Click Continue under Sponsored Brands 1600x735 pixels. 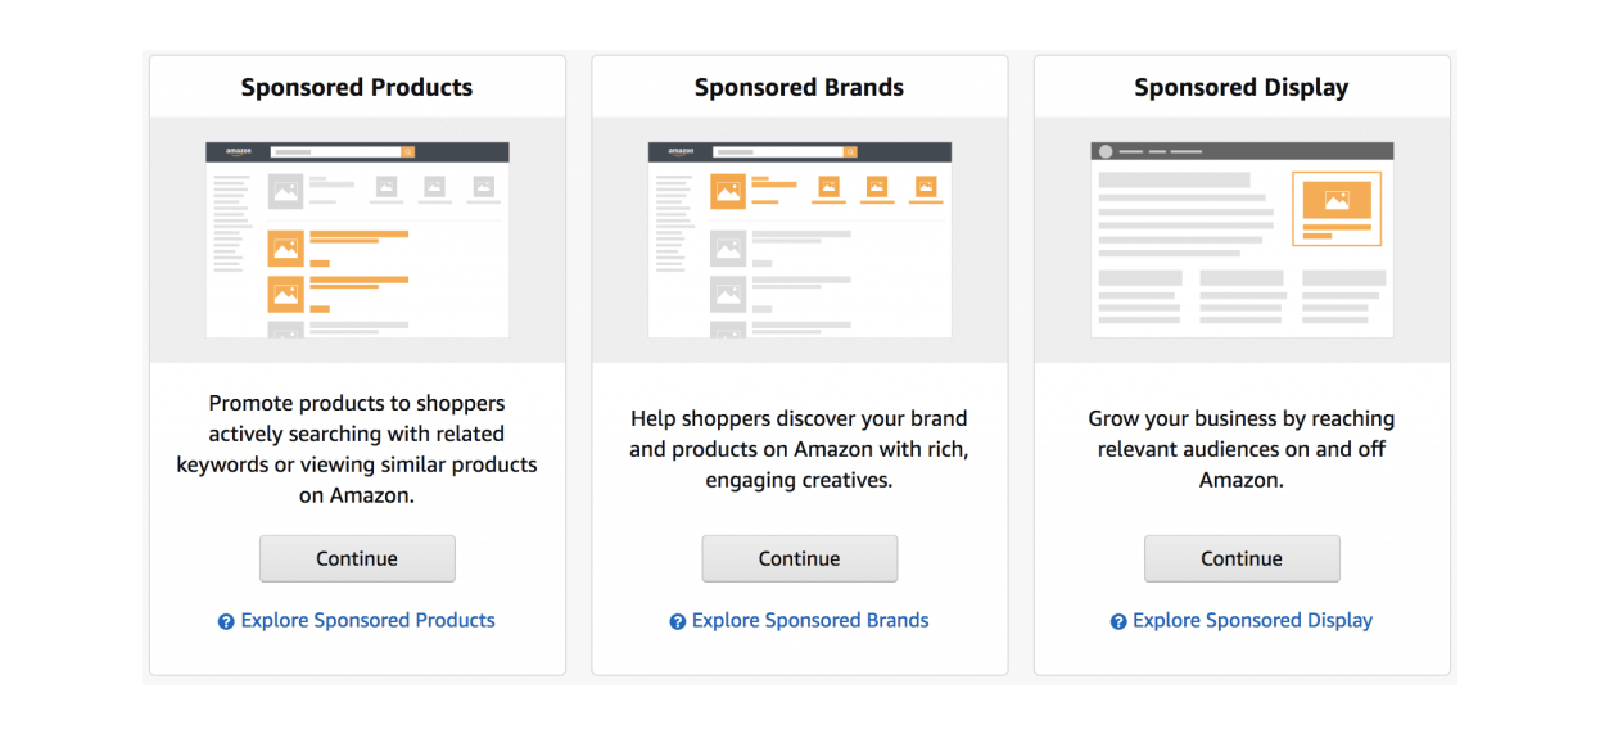pyautogui.click(x=799, y=558)
